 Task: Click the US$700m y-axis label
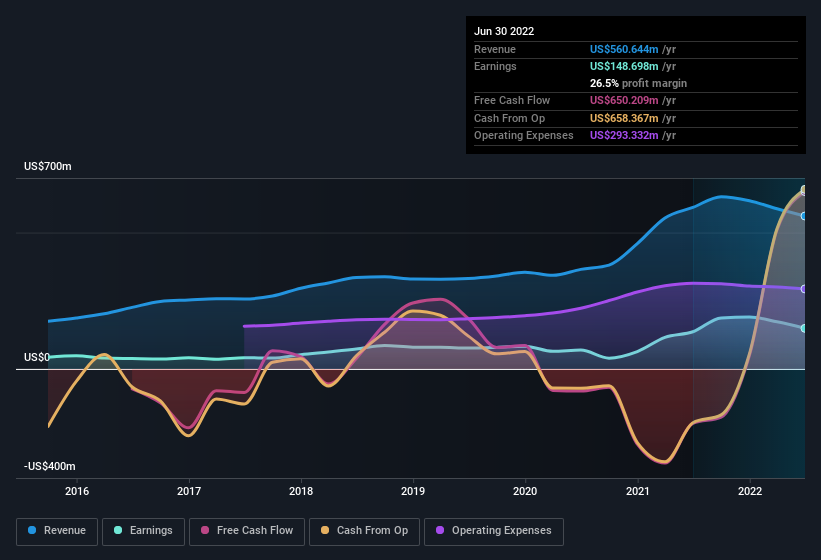pyautogui.click(x=48, y=166)
